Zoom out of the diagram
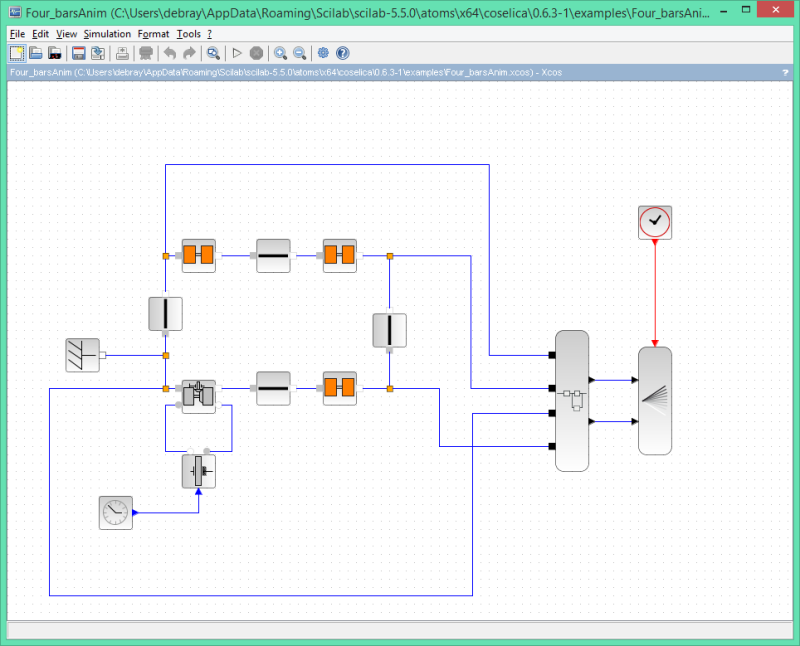This screenshot has width=800, height=646. pyautogui.click(x=299, y=53)
